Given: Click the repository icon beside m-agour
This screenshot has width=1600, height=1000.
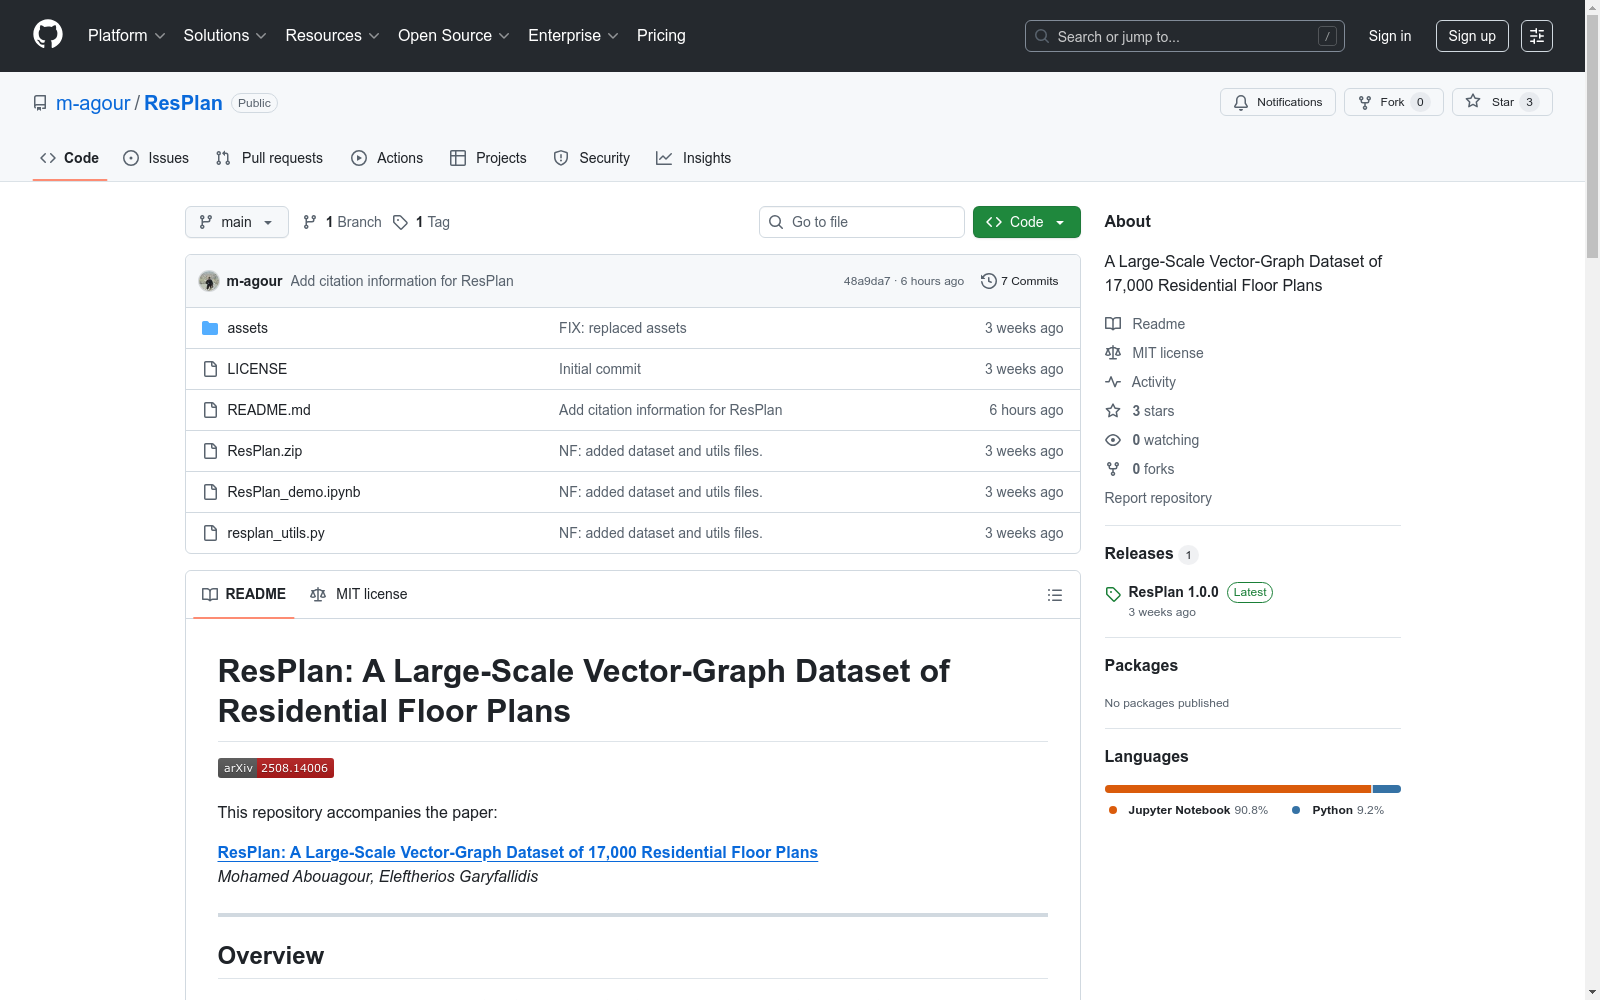Looking at the screenshot, I should coord(40,103).
